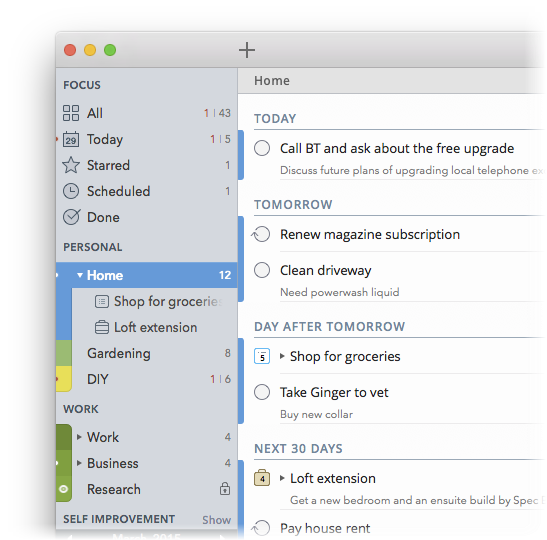Viewport: 547px width, 540px height.
Task: Expand the Work list in sidebar
Action: (x=79, y=437)
